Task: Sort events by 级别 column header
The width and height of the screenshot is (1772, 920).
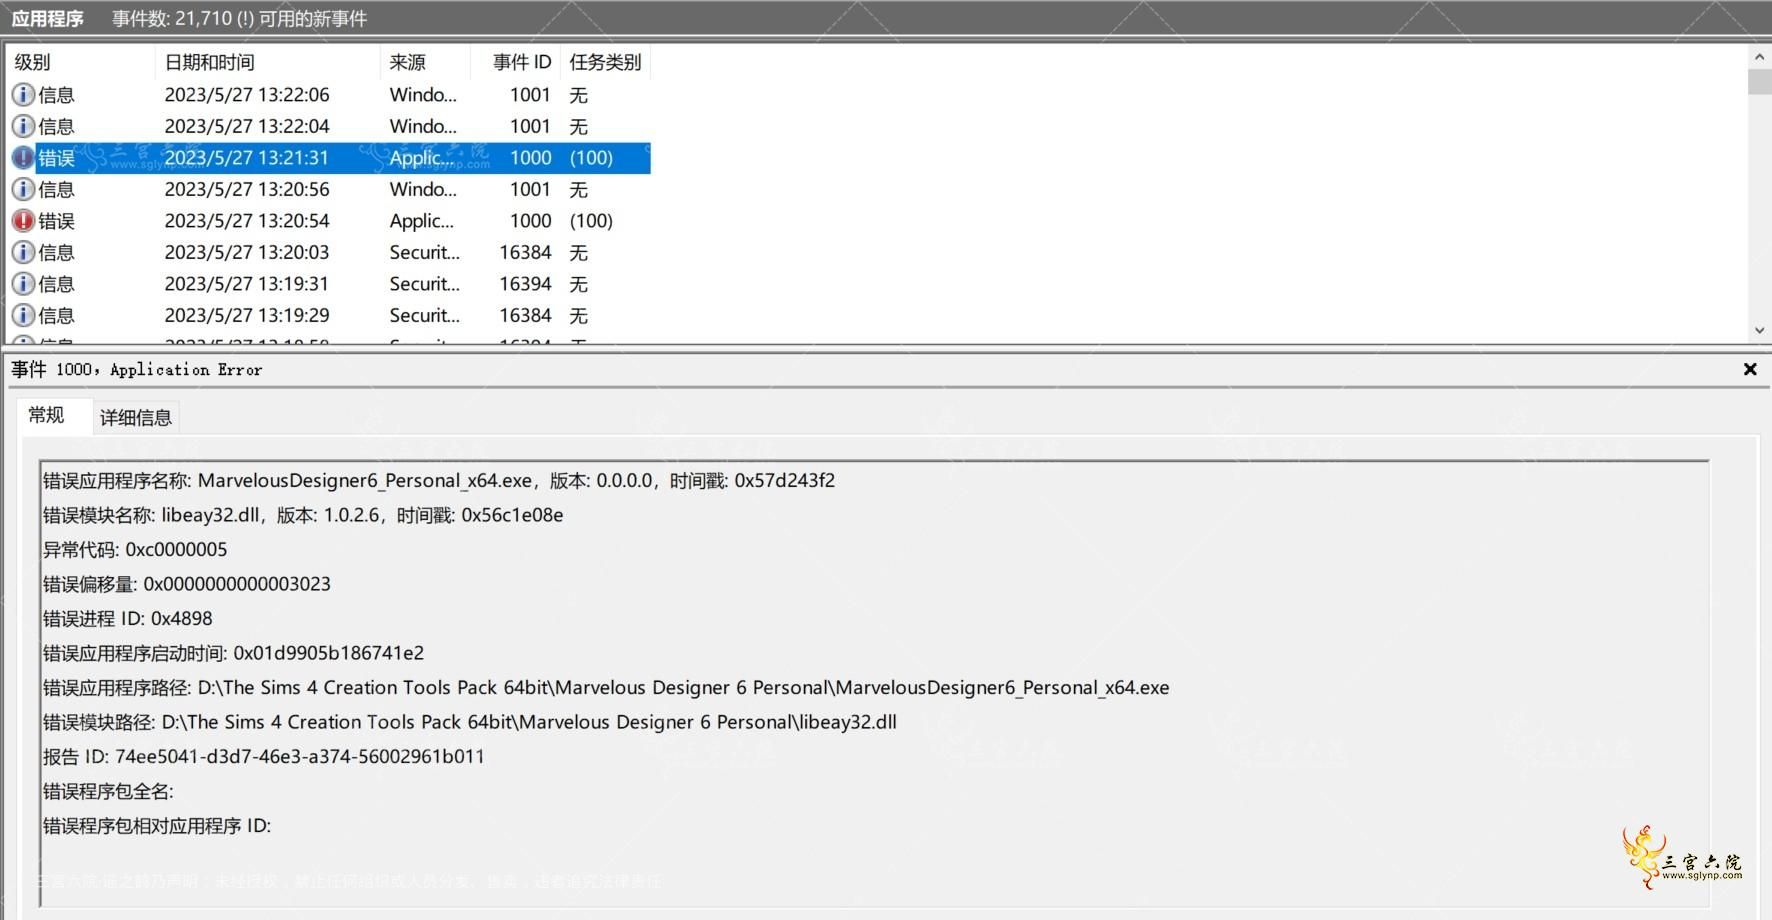Action: [x=80, y=62]
